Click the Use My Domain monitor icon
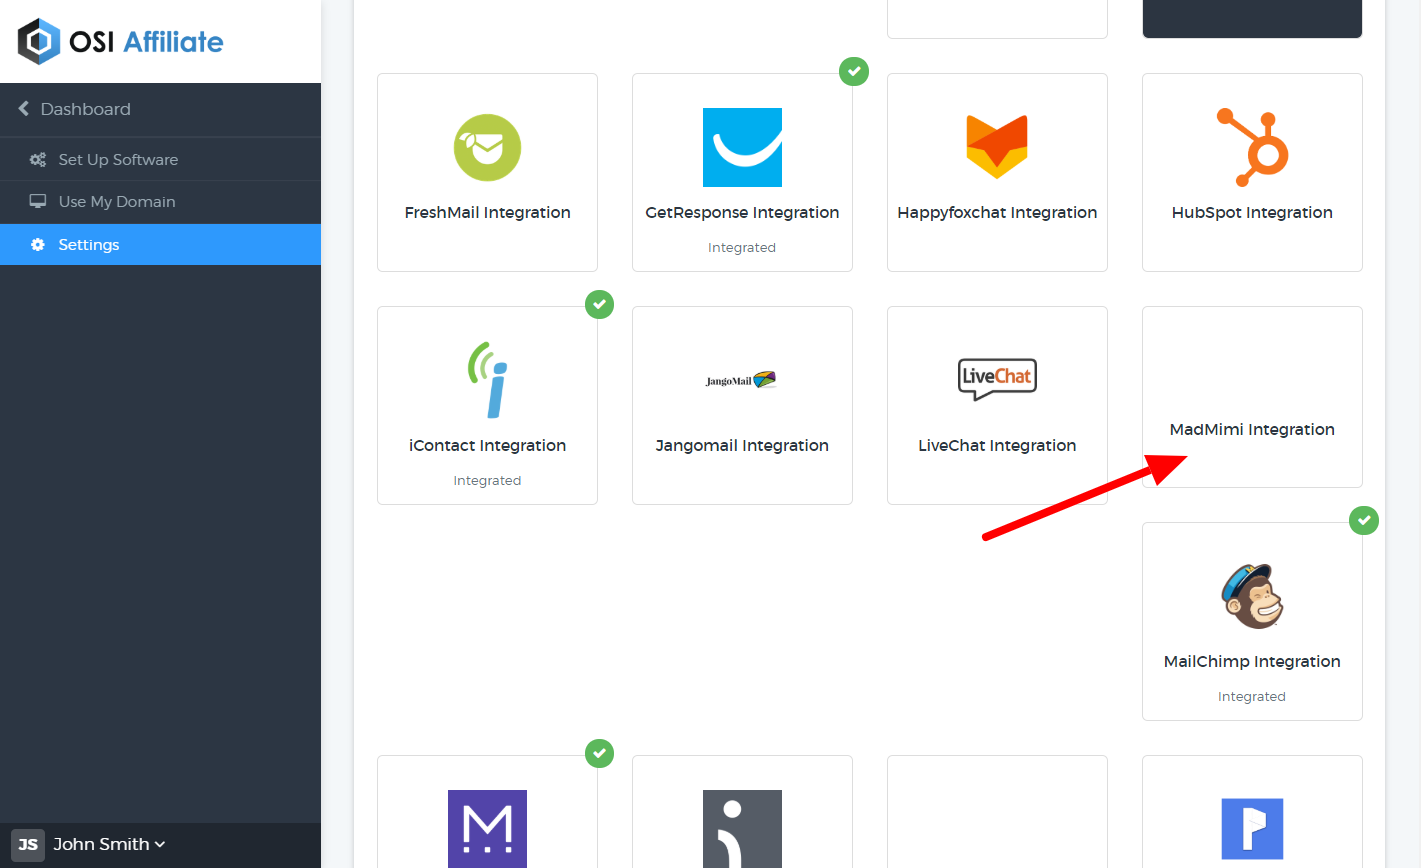Viewport: 1421px width, 868px height. (x=38, y=201)
